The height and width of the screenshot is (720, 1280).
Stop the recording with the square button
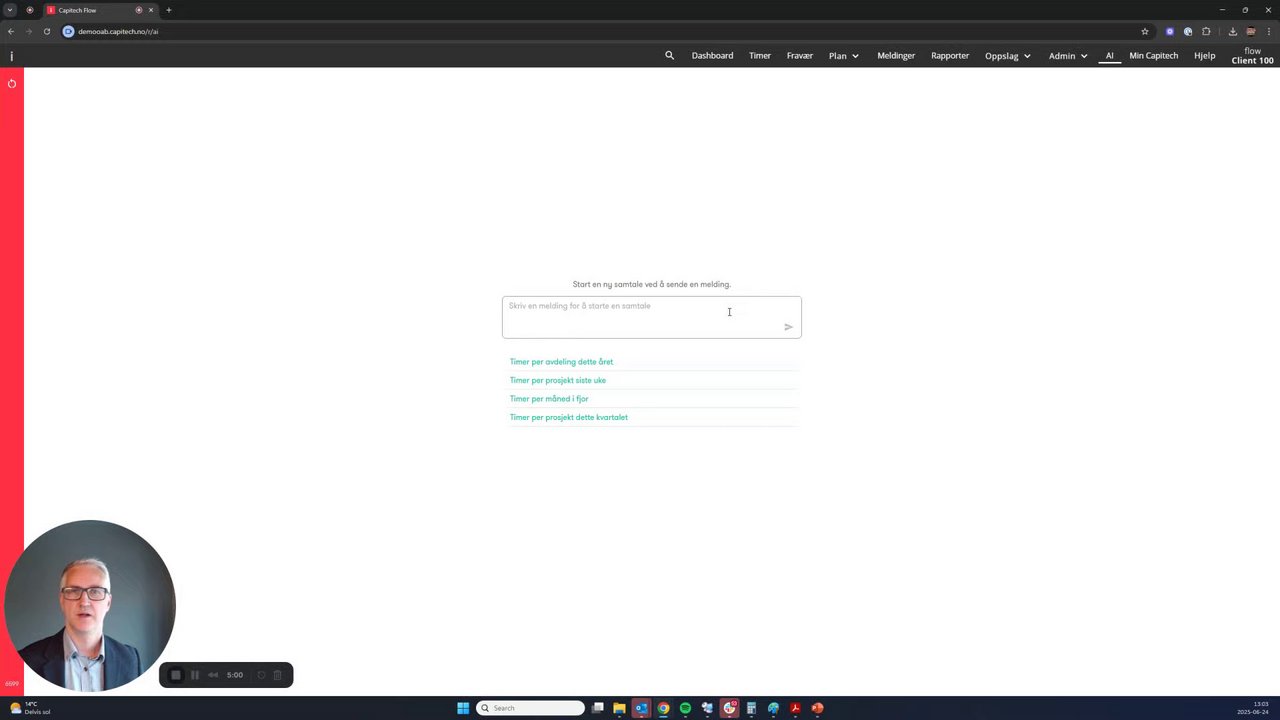pos(176,675)
